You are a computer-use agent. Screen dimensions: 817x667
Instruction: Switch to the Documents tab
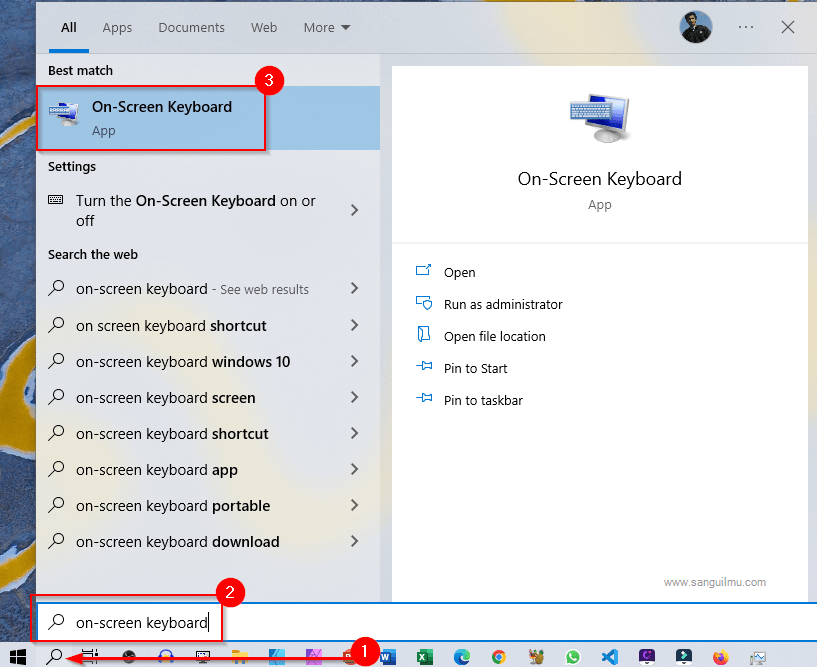pos(191,28)
